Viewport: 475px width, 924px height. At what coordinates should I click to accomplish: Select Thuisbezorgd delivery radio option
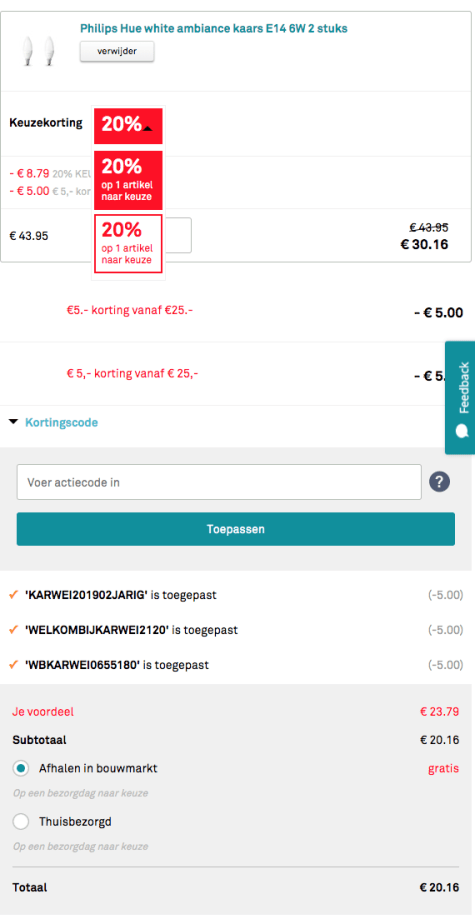21,821
